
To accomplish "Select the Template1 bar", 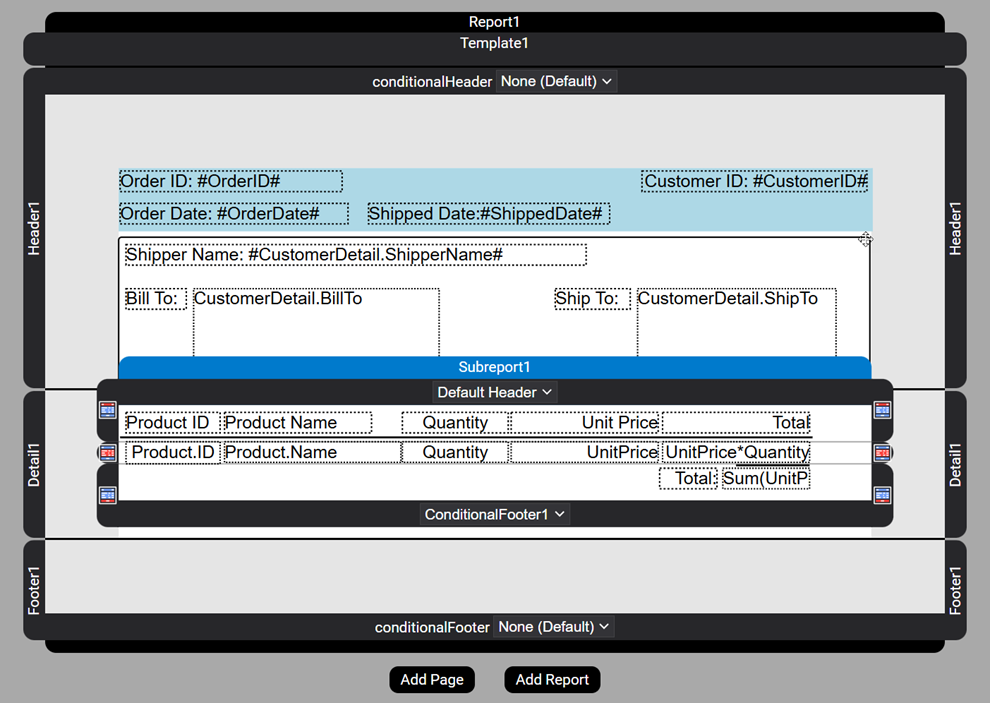I will (494, 44).
